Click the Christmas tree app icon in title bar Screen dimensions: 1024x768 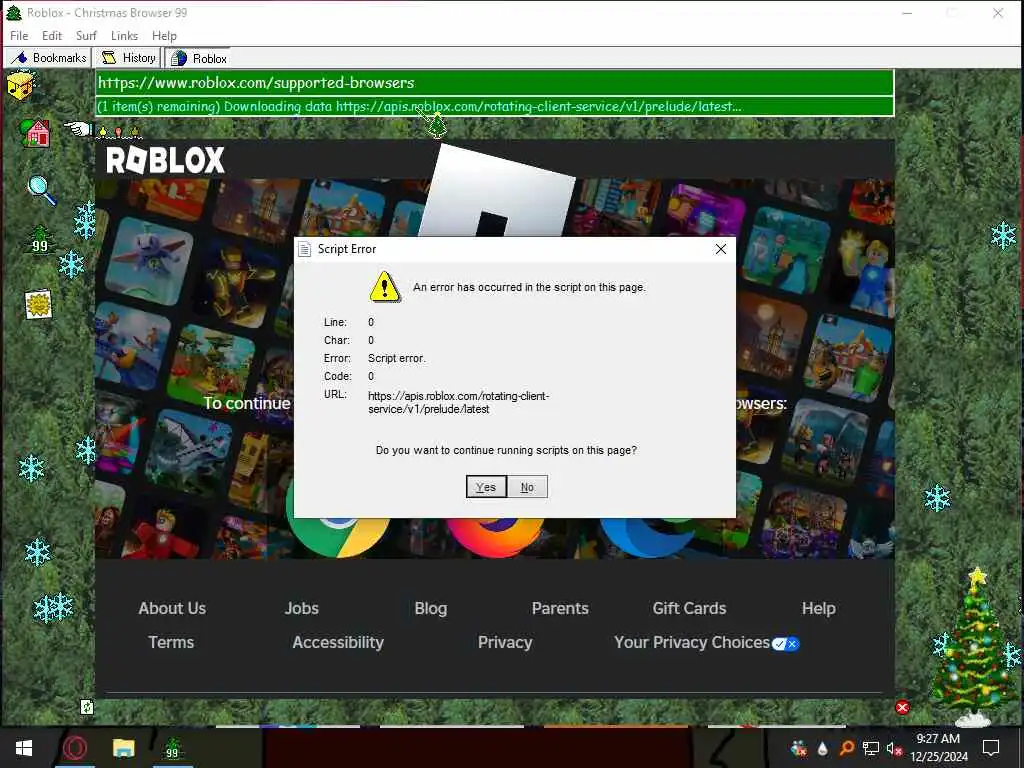pyautogui.click(x=13, y=12)
